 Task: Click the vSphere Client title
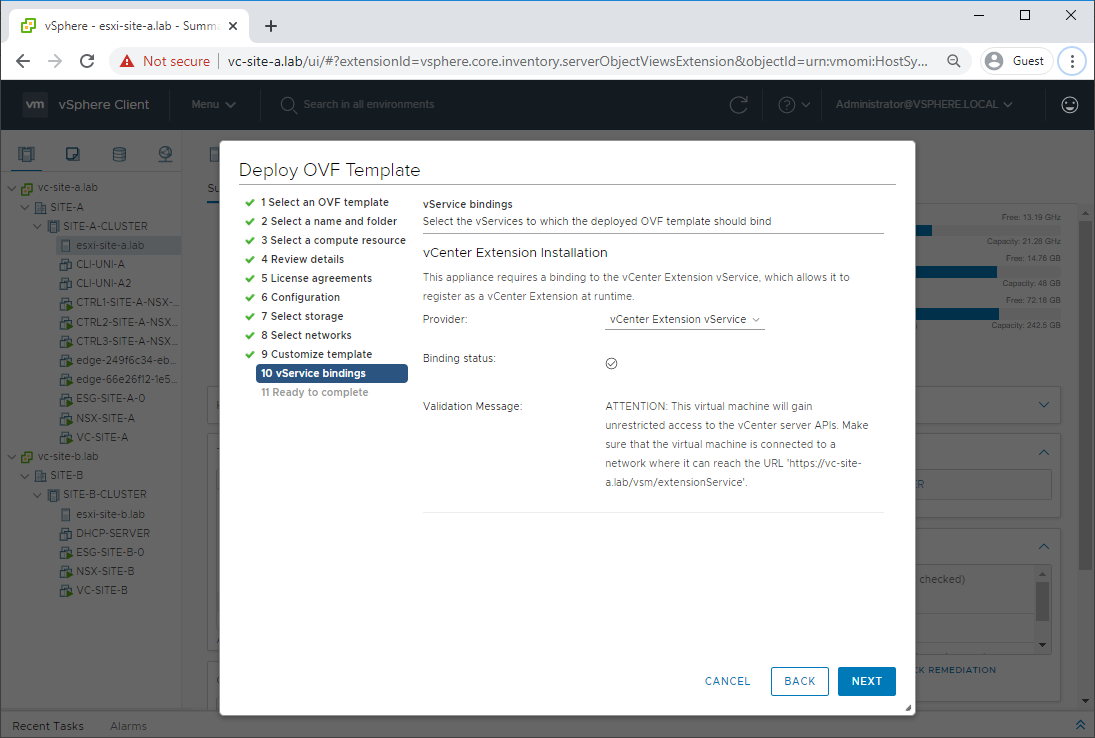[x=103, y=105]
